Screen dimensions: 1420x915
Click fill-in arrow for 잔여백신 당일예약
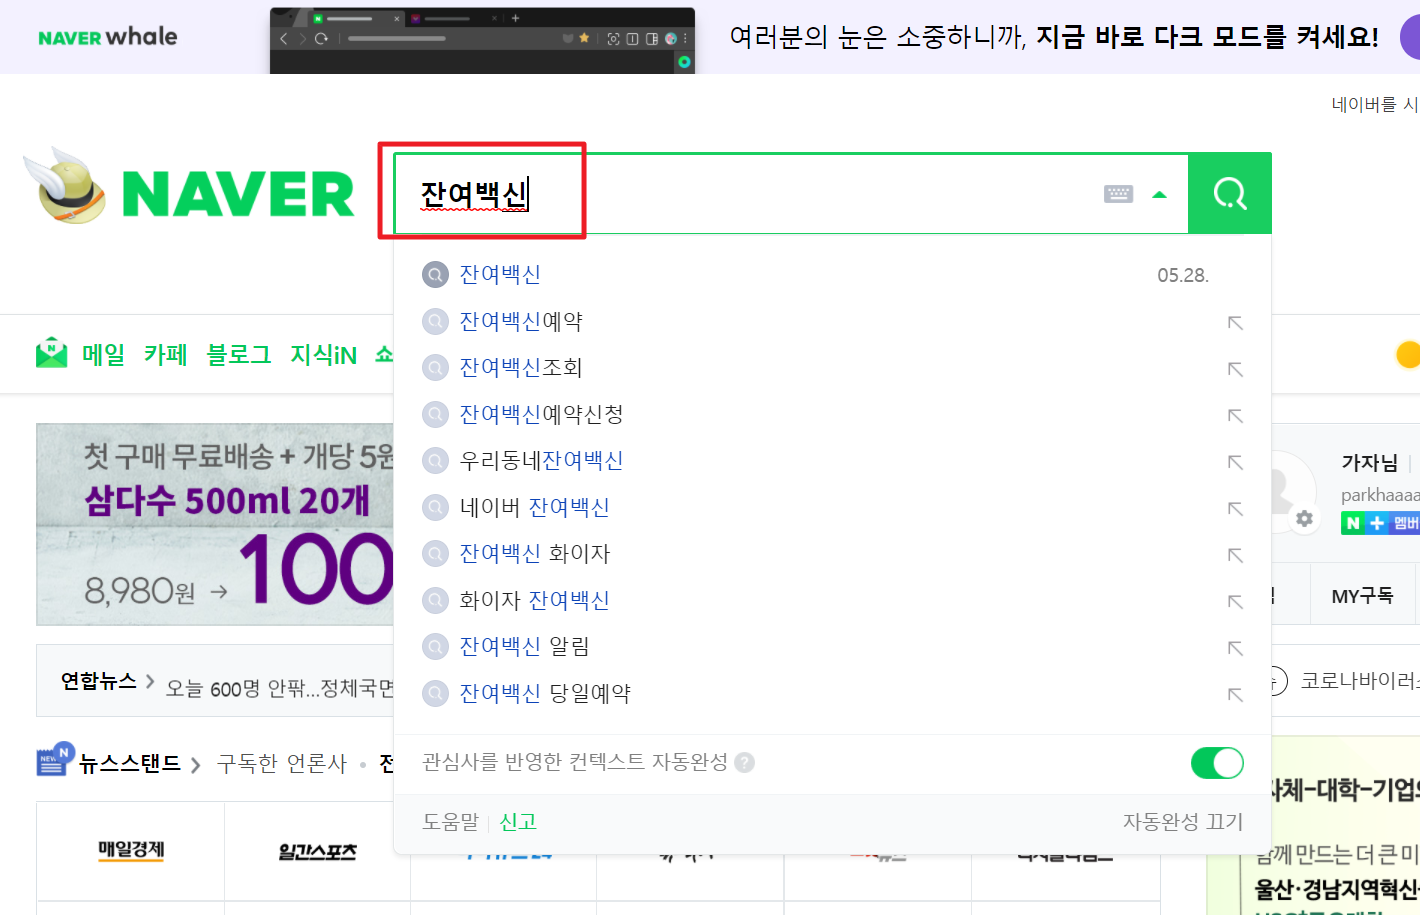tap(1235, 694)
